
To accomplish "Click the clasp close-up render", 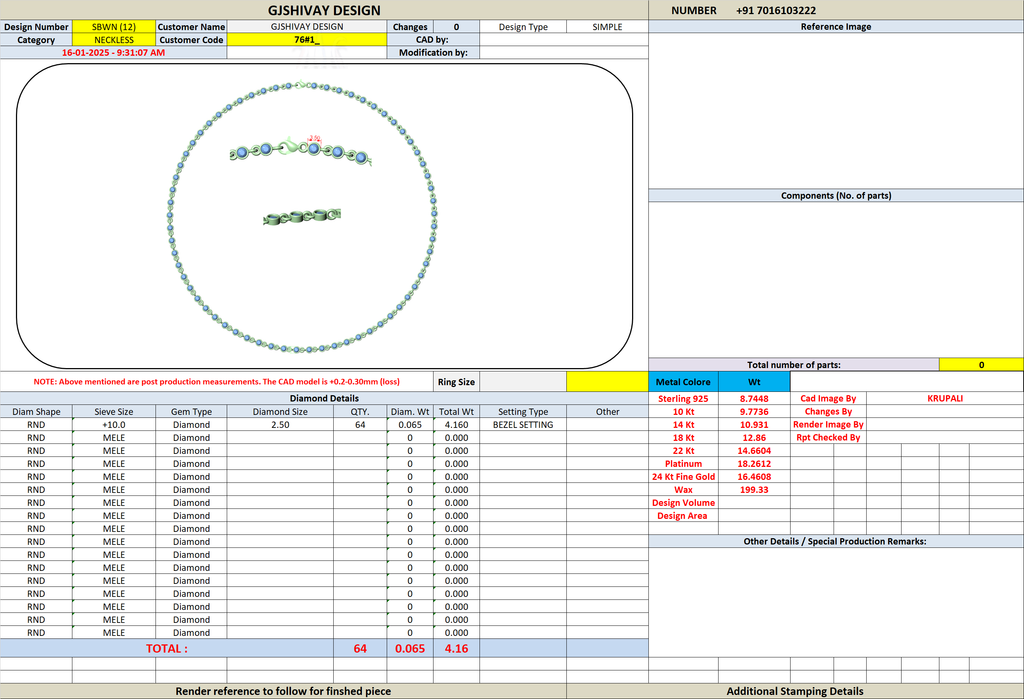I will pos(301,151).
